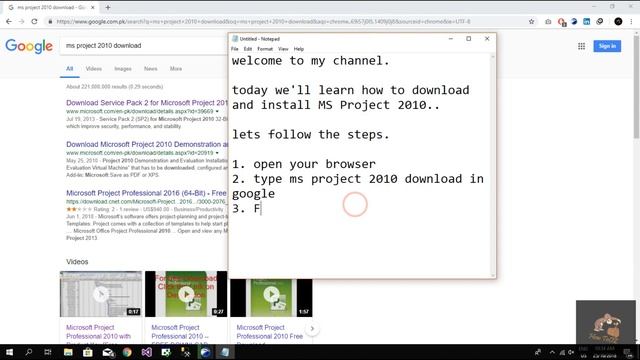The height and width of the screenshot is (360, 640).
Task: Open Notepad's File menu
Action: tap(235, 49)
